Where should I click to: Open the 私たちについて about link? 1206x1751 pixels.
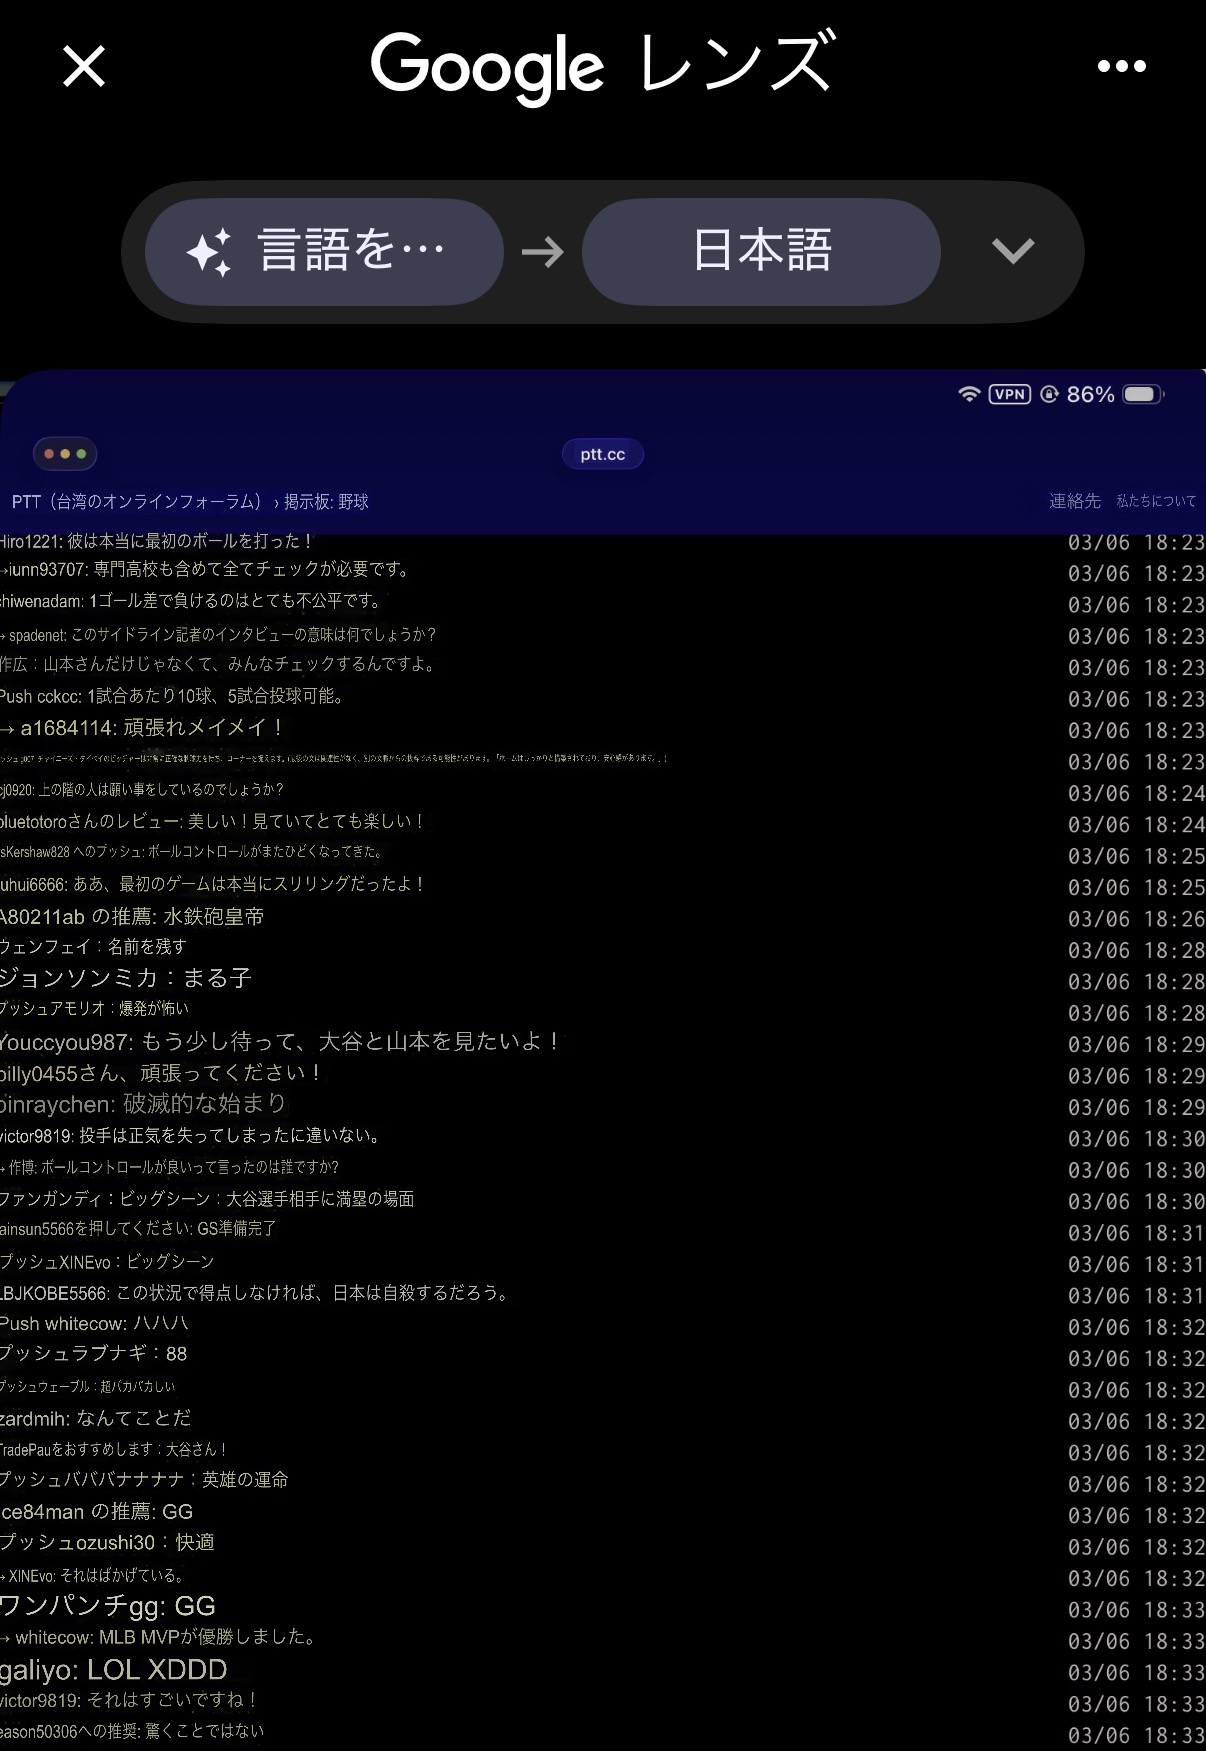tap(1156, 501)
